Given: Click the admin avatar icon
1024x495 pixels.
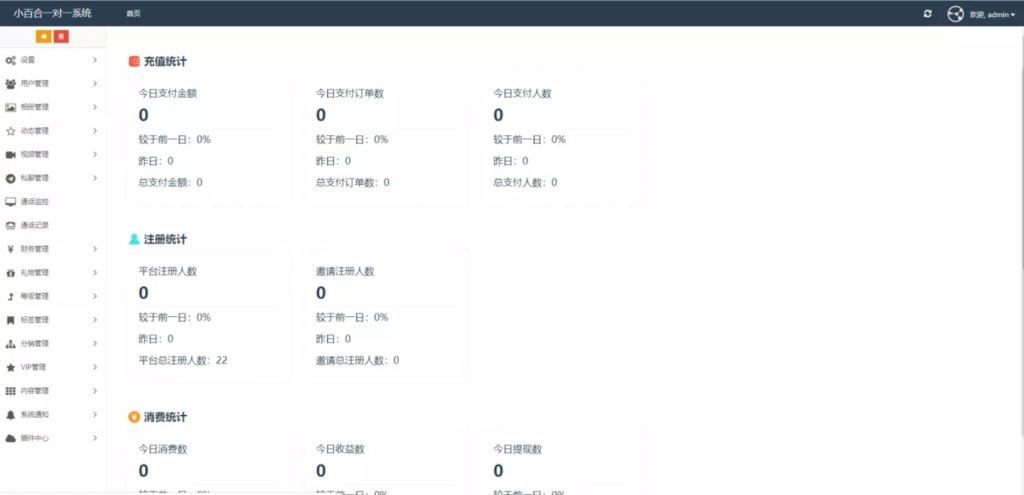Looking at the screenshot, I should 955,14.
